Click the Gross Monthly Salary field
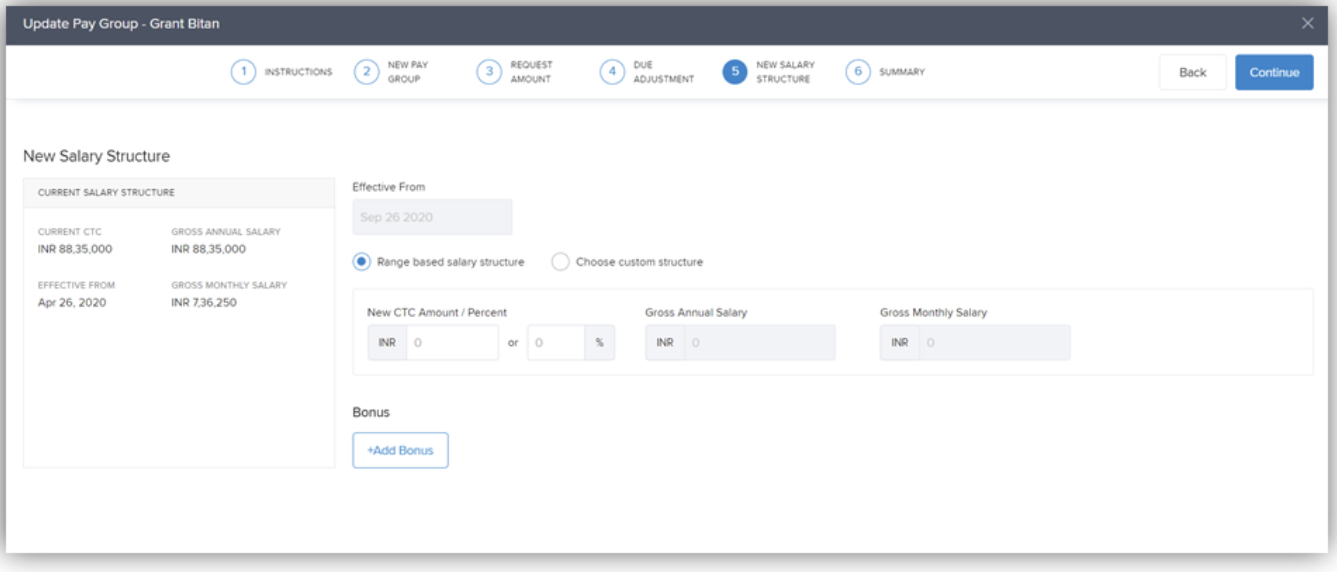The width and height of the screenshot is (1337, 572). click(x=993, y=343)
